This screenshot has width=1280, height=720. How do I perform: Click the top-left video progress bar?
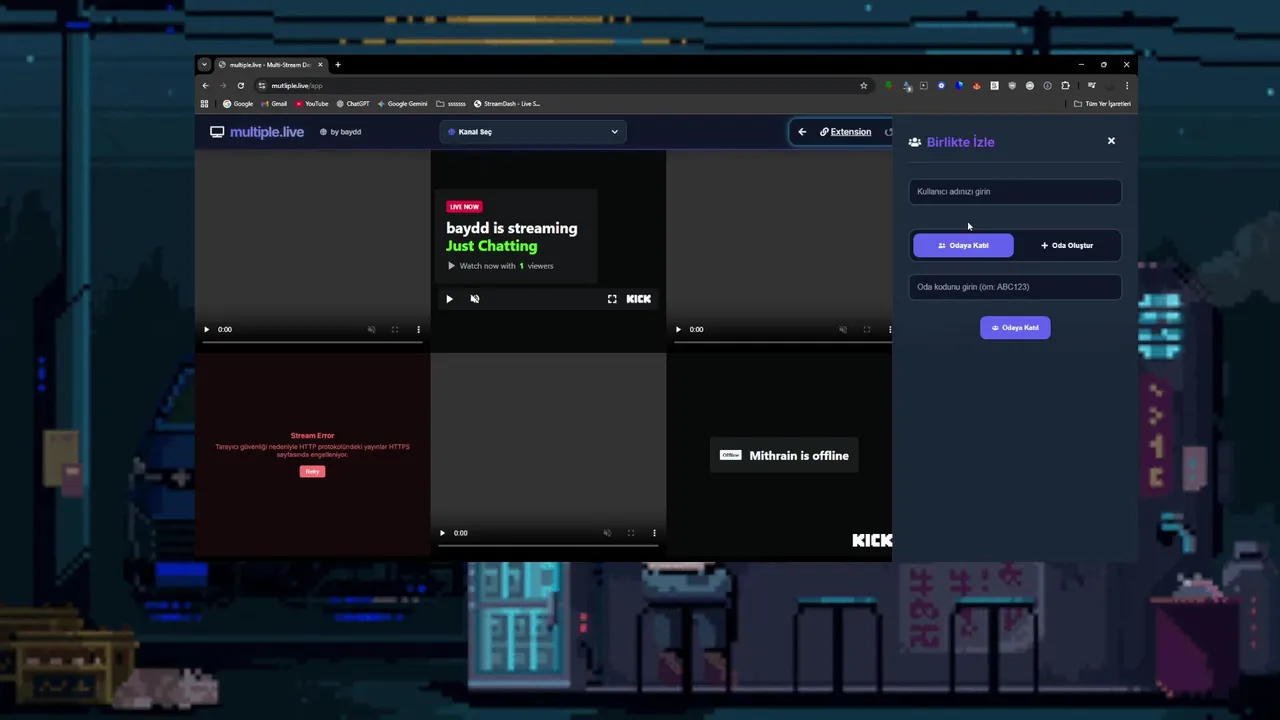(312, 342)
